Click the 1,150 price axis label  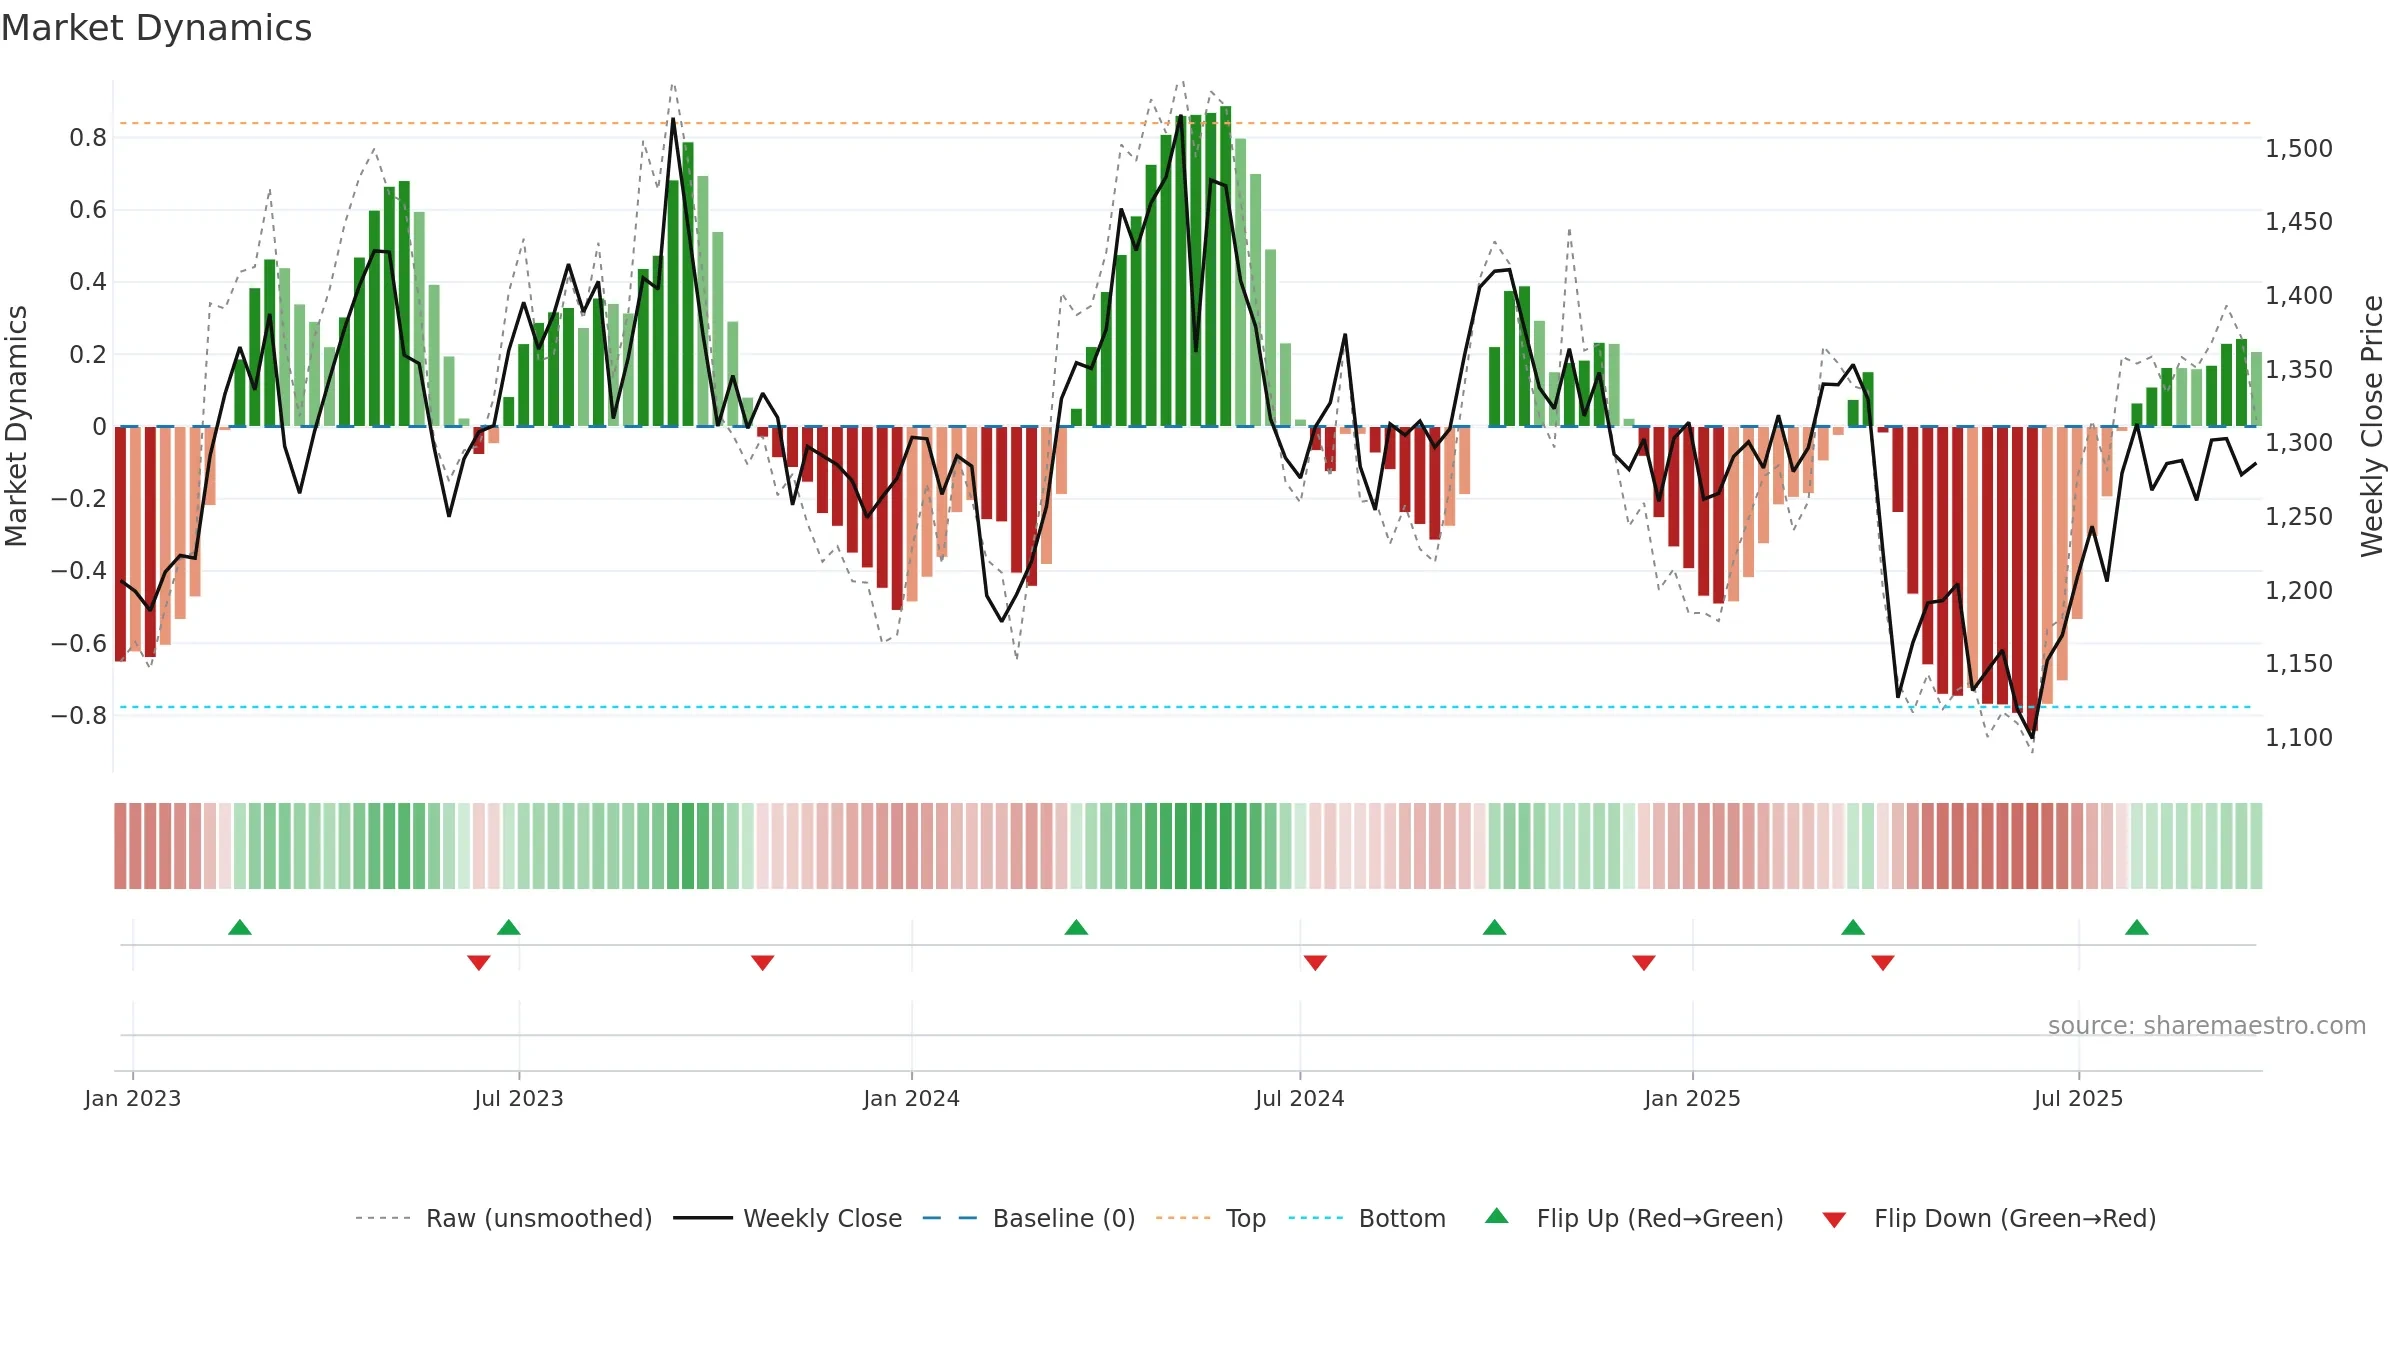pyautogui.click(x=2299, y=664)
